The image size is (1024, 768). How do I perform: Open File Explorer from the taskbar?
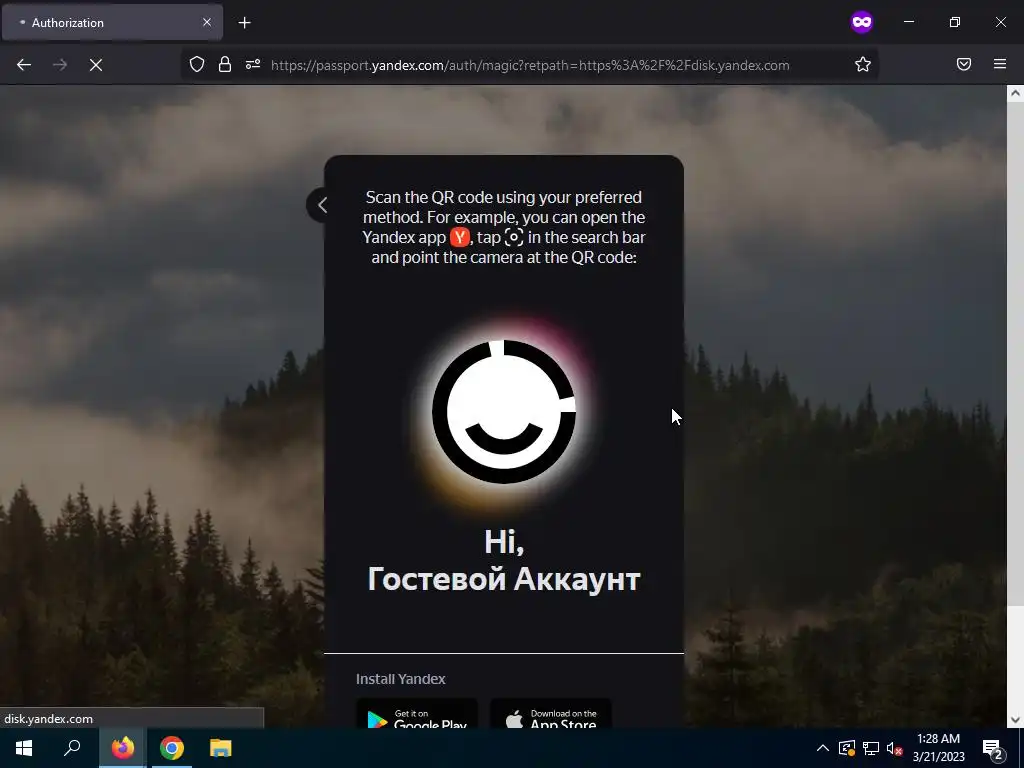pyautogui.click(x=221, y=748)
